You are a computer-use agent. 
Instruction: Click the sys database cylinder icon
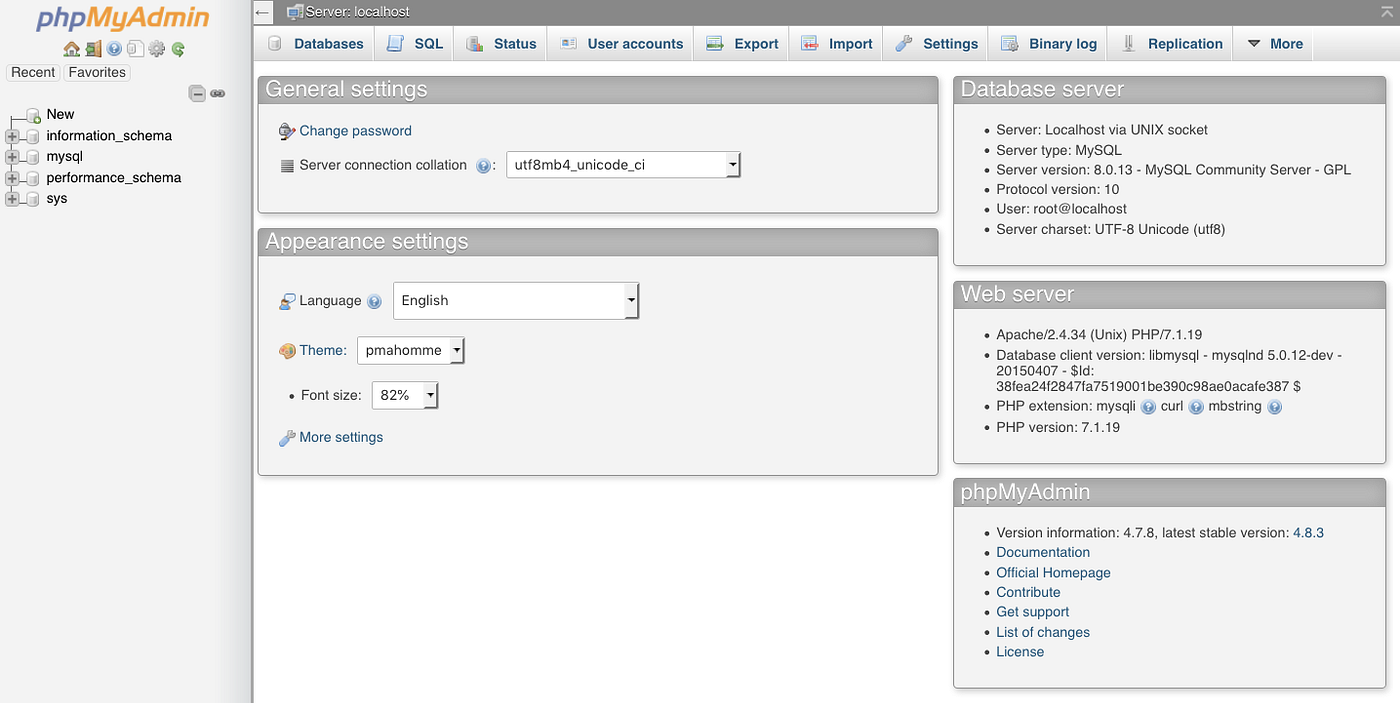coord(33,199)
